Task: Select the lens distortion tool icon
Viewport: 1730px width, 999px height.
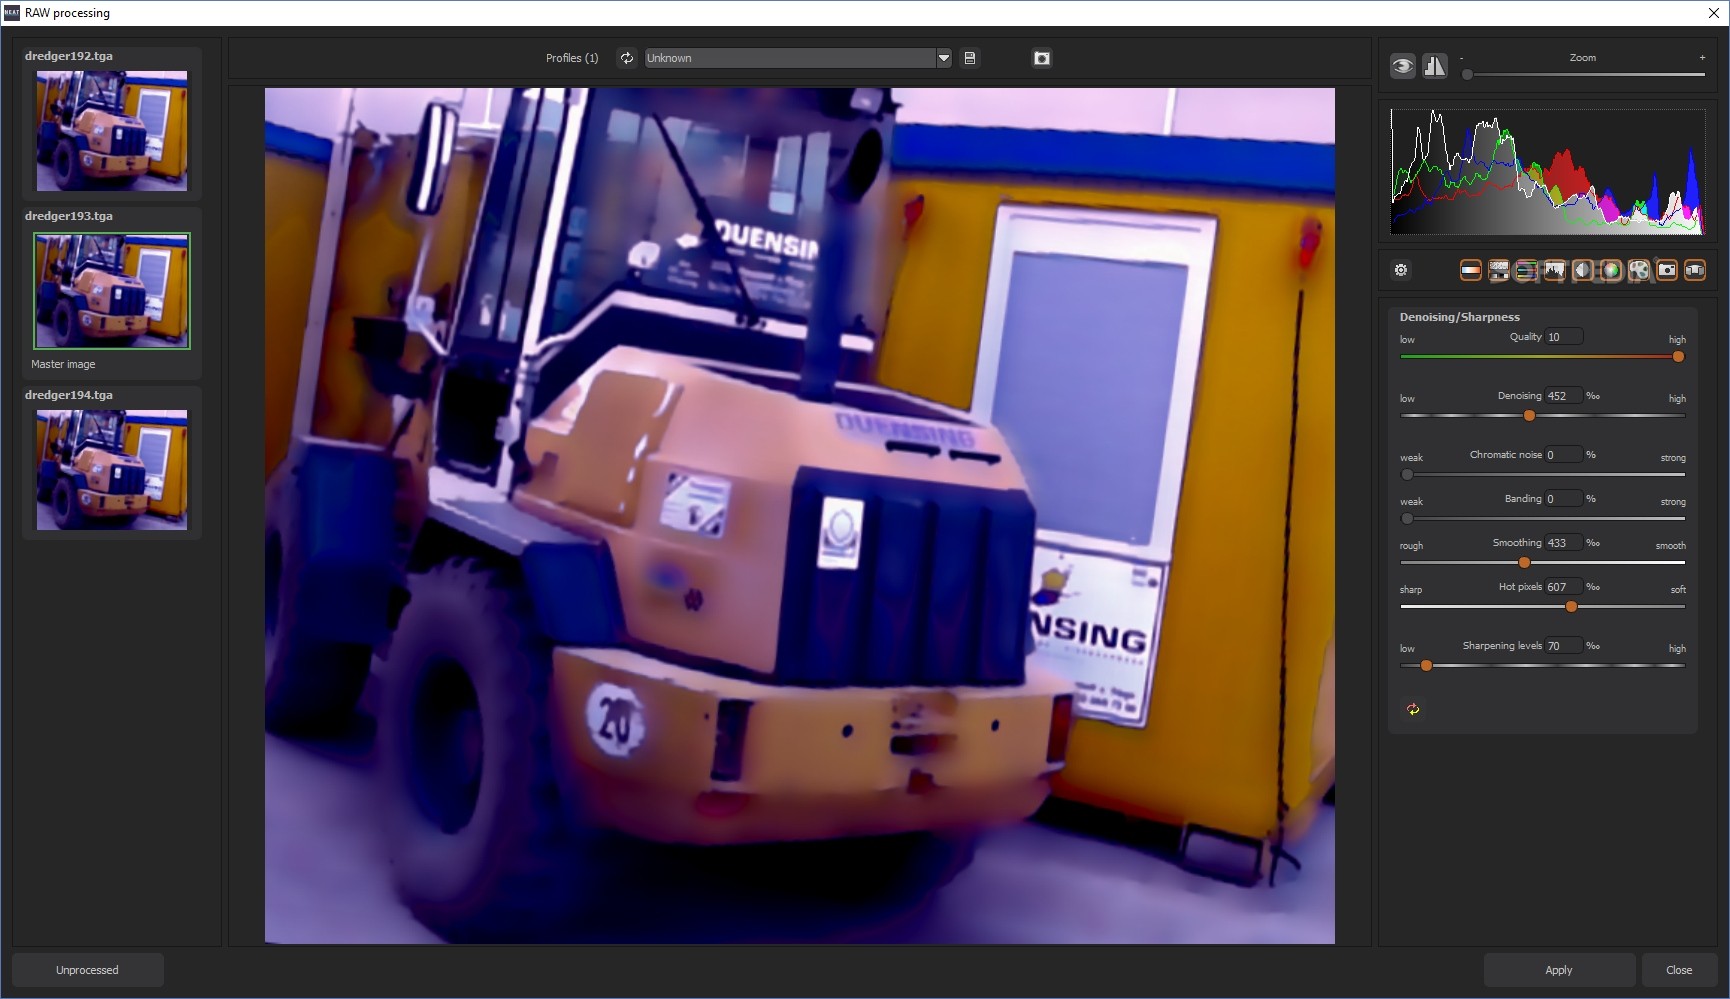Action: point(1695,270)
